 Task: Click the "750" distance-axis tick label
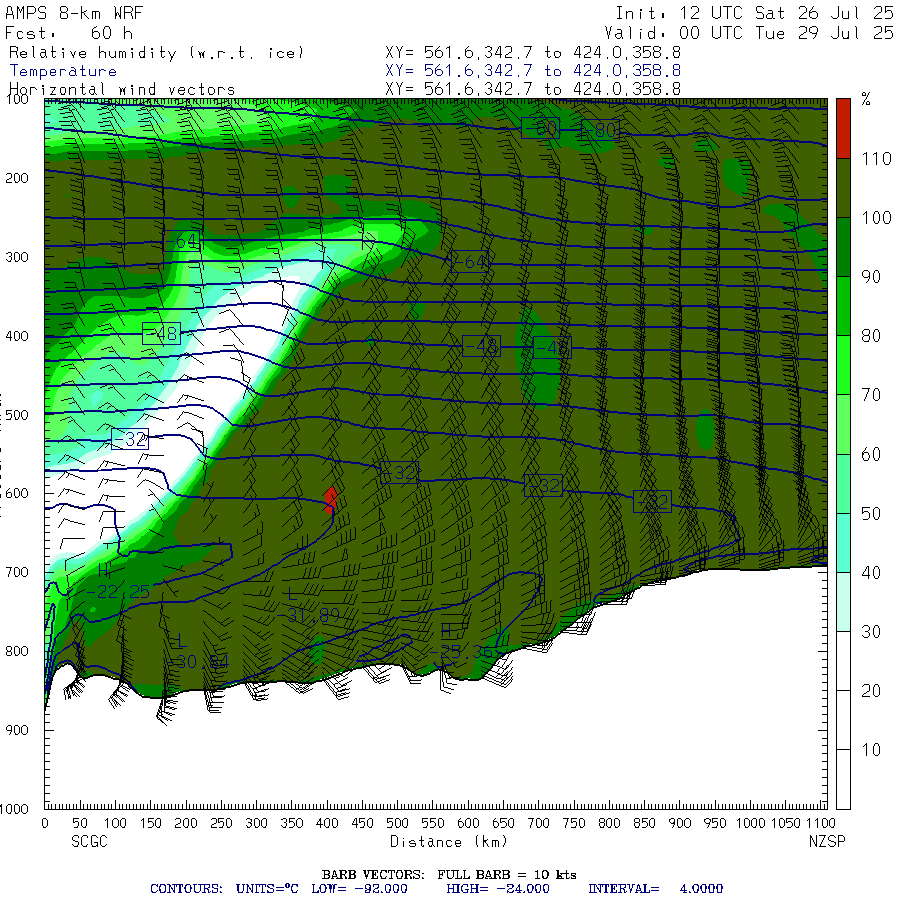click(x=573, y=824)
